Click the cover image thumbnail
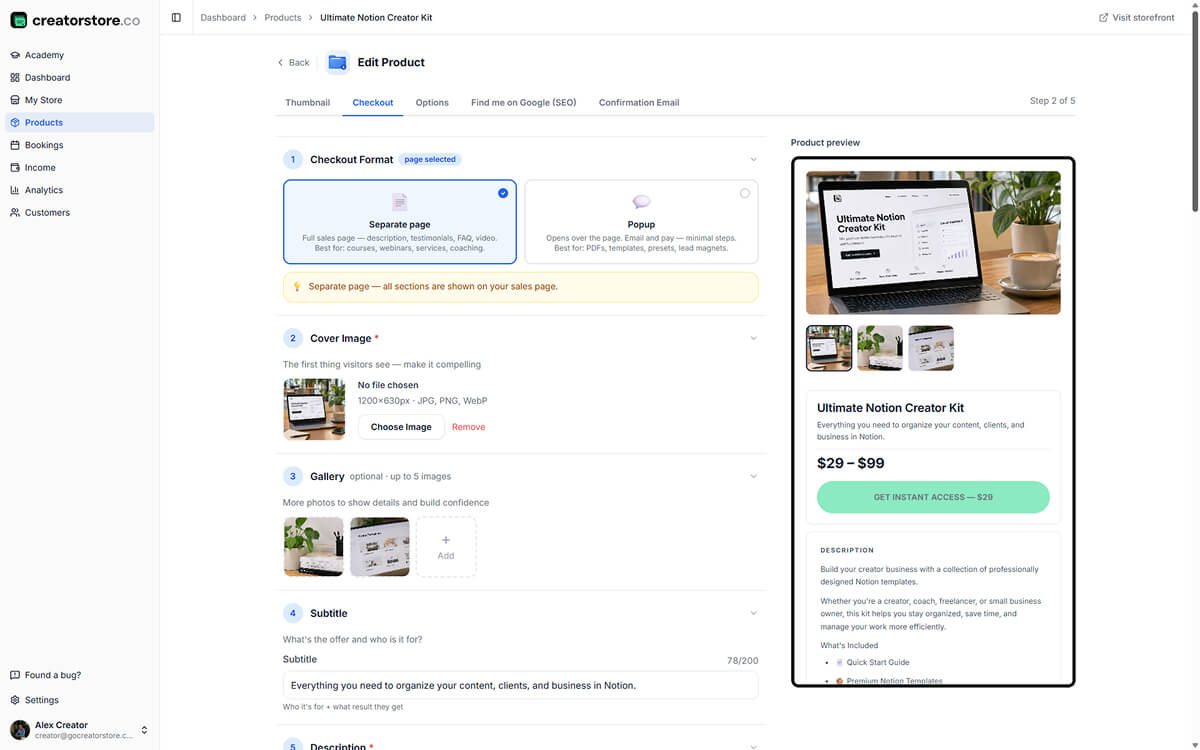The height and width of the screenshot is (750, 1200). 314,409
